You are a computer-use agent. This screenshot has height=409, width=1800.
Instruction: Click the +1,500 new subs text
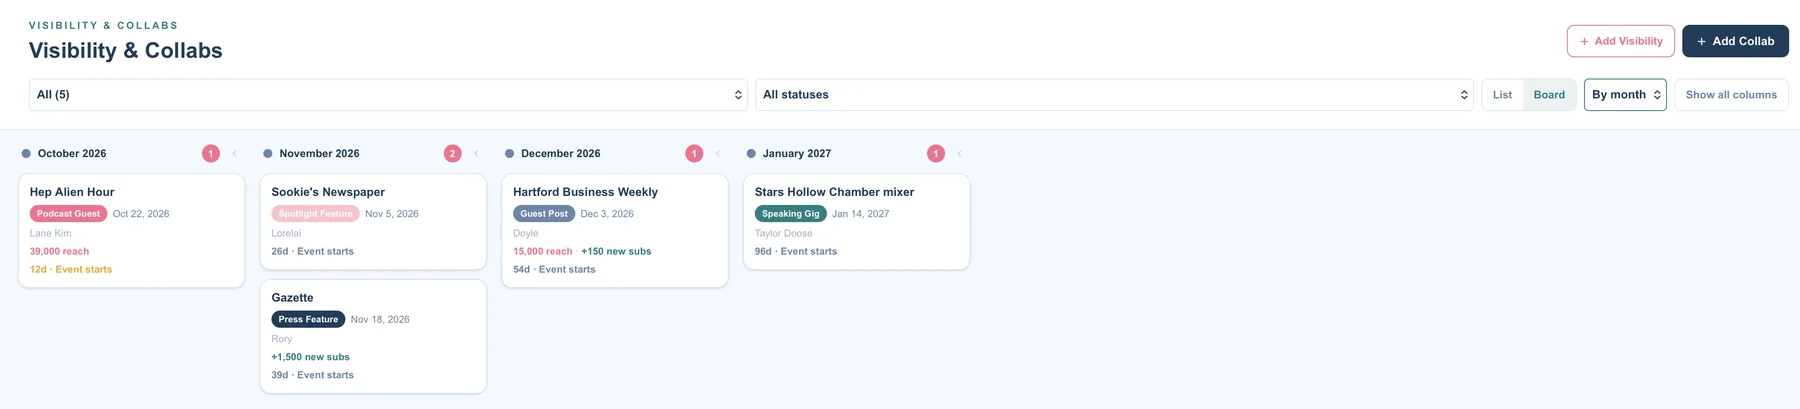[310, 357]
